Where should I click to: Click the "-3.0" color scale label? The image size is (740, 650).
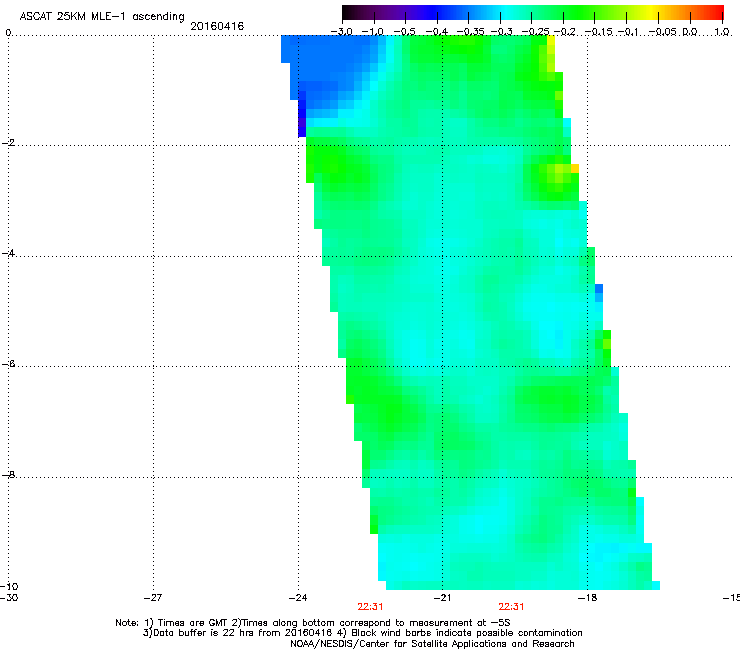[x=341, y=32]
